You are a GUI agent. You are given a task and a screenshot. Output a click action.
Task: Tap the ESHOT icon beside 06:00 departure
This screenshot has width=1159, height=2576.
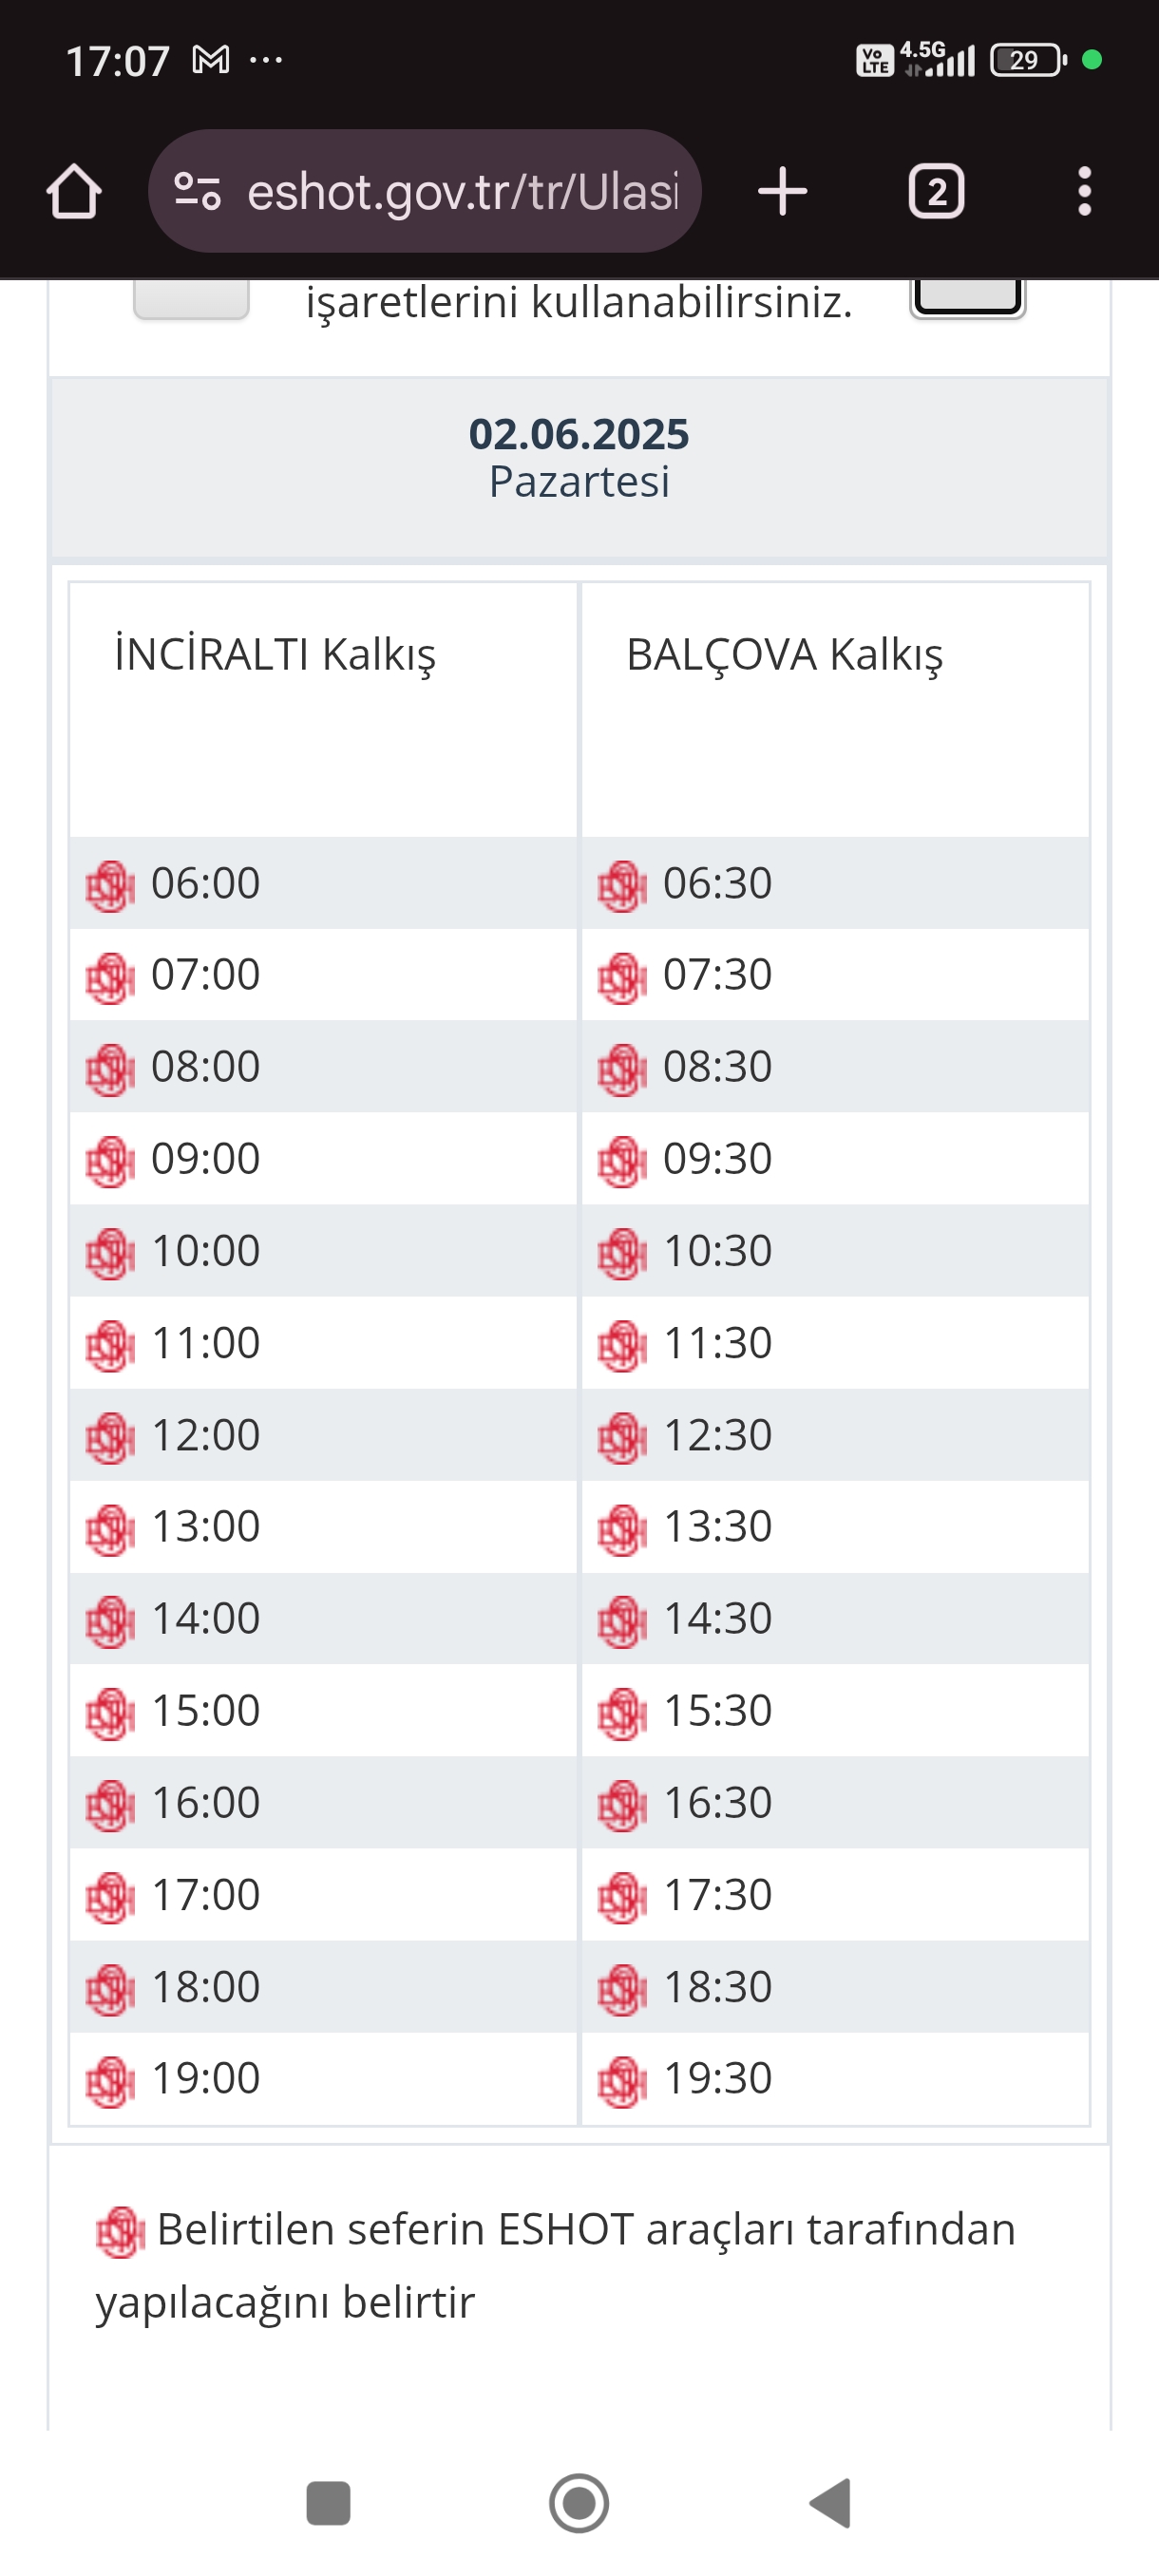click(x=110, y=886)
